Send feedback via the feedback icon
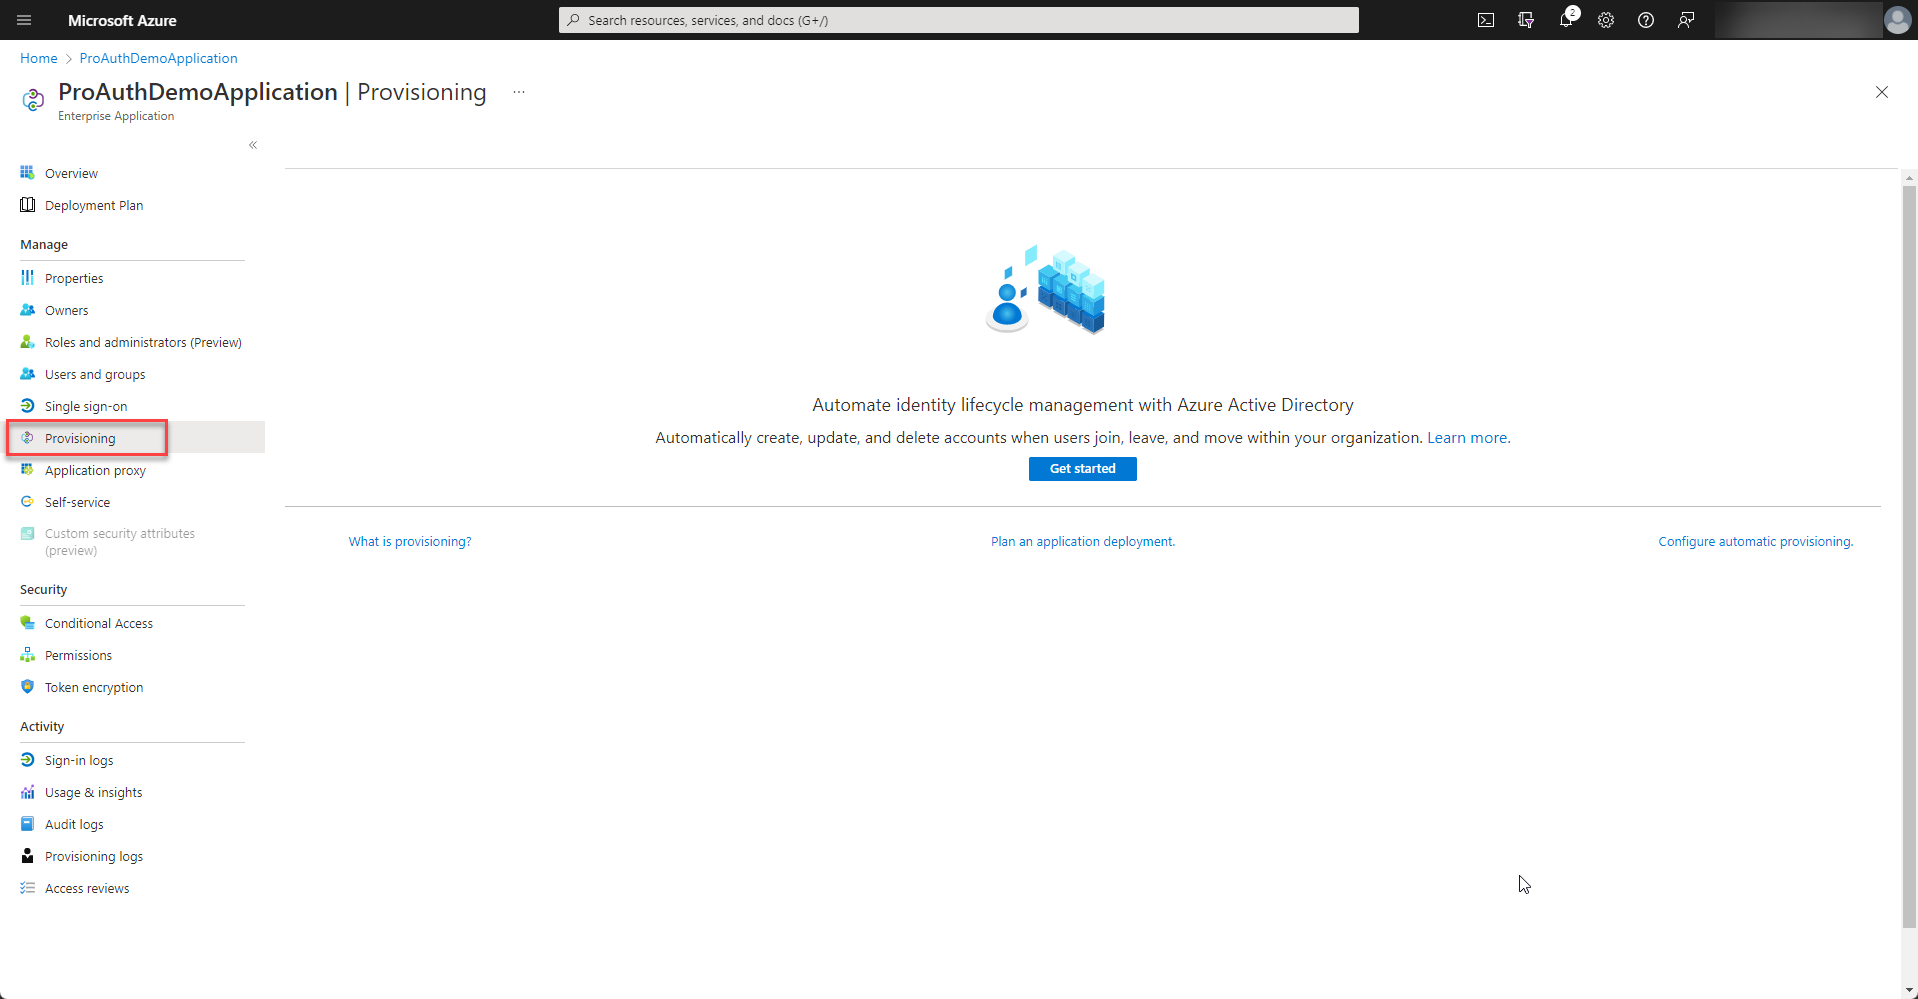 [x=1686, y=20]
